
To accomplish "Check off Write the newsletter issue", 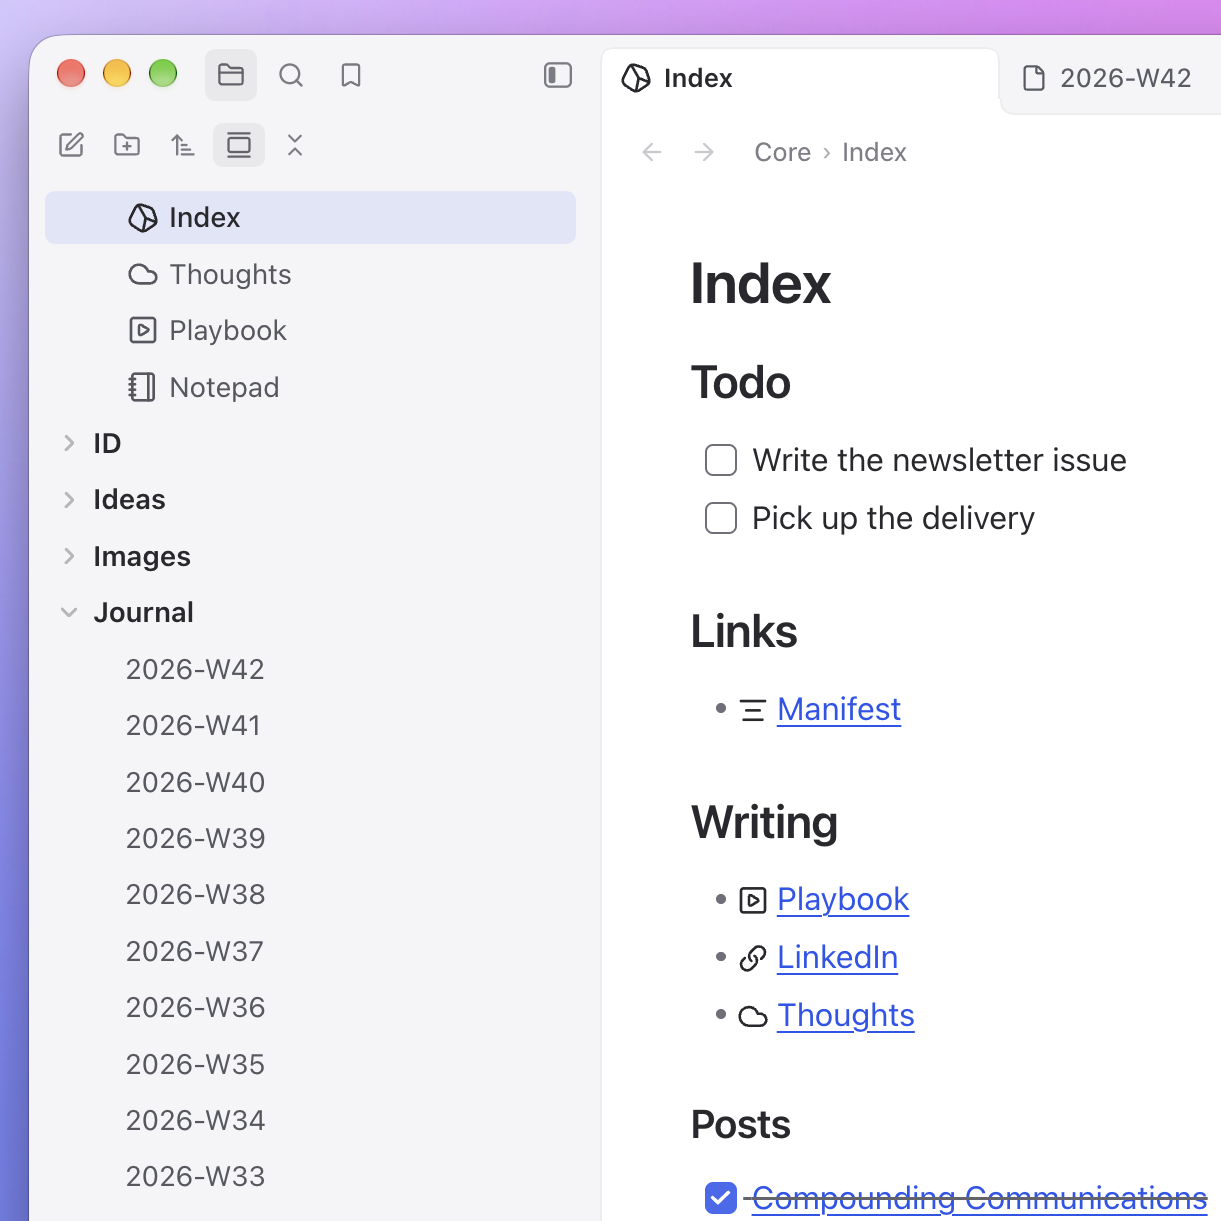I will [x=721, y=460].
